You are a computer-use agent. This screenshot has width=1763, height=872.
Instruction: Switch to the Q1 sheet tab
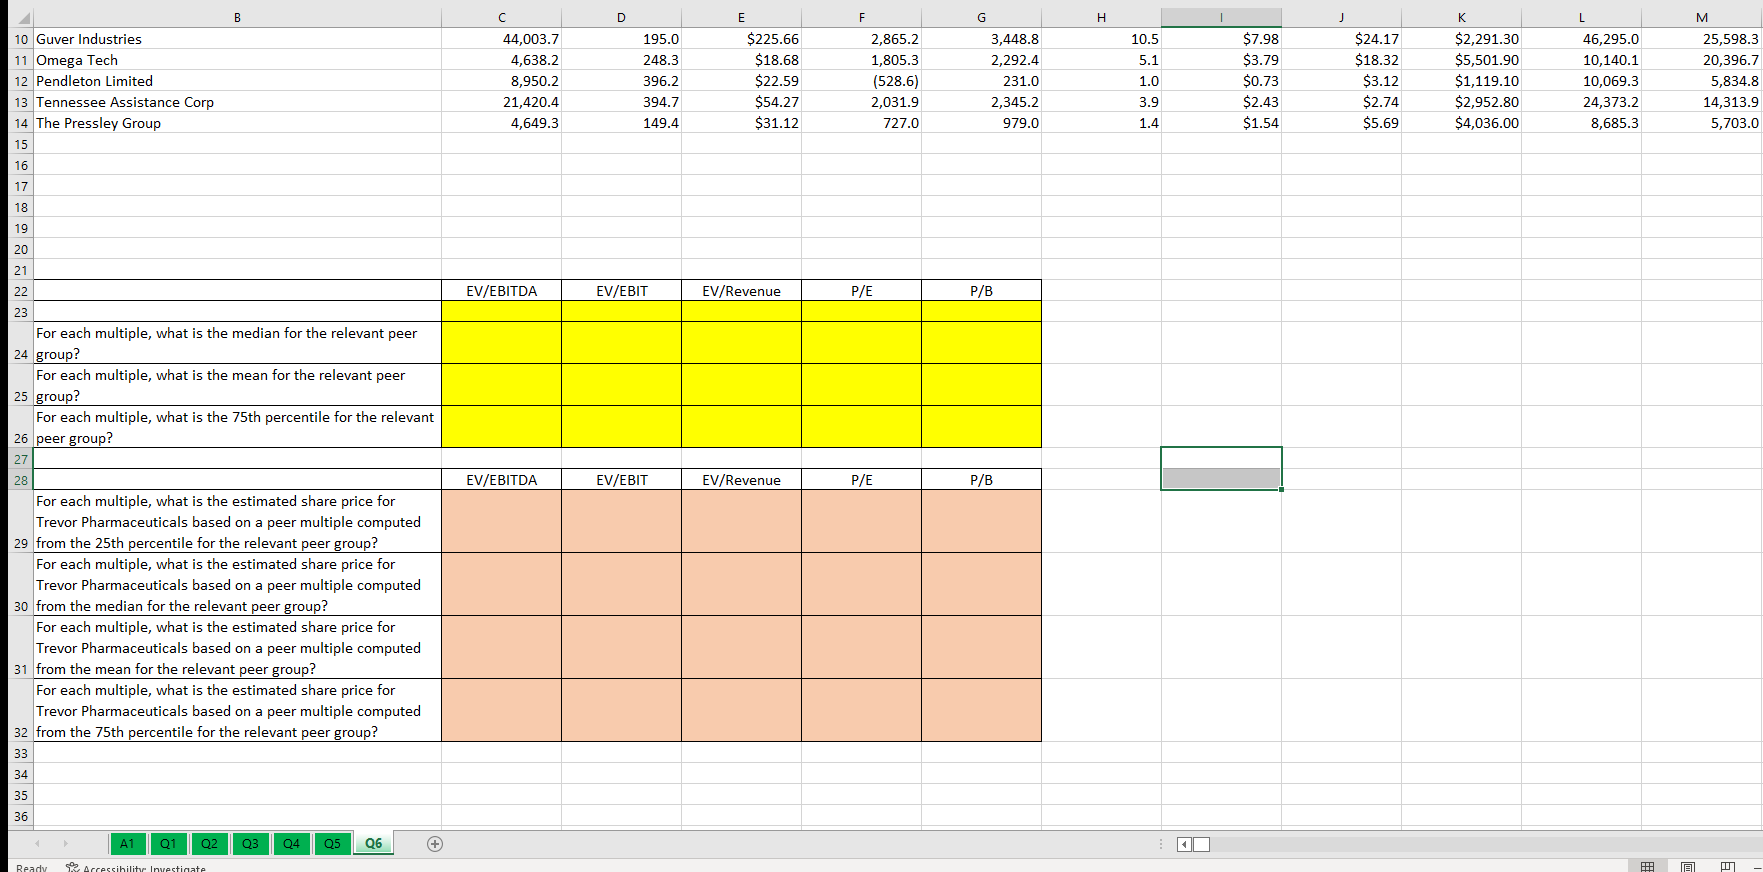coord(168,844)
